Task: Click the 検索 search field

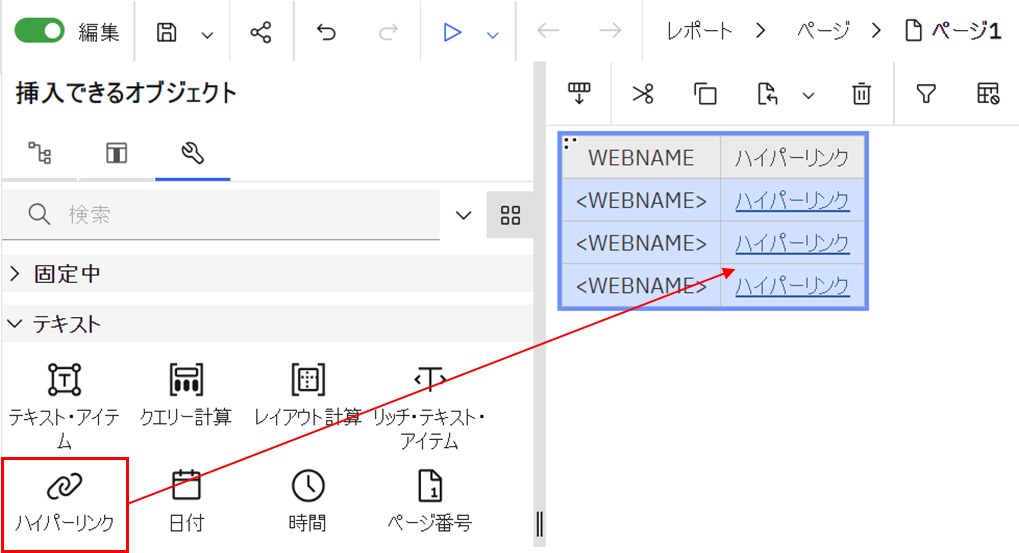Action: (x=221, y=214)
